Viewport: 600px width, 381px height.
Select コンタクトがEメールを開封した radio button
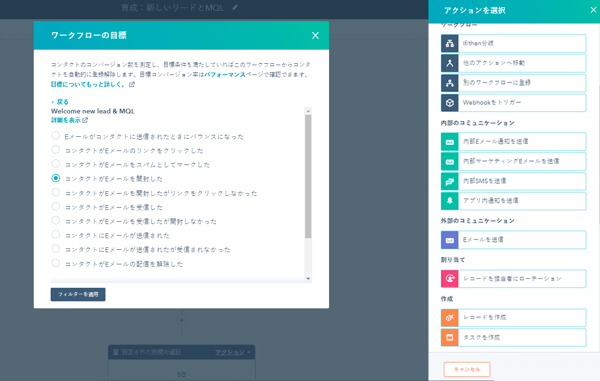tap(56, 178)
